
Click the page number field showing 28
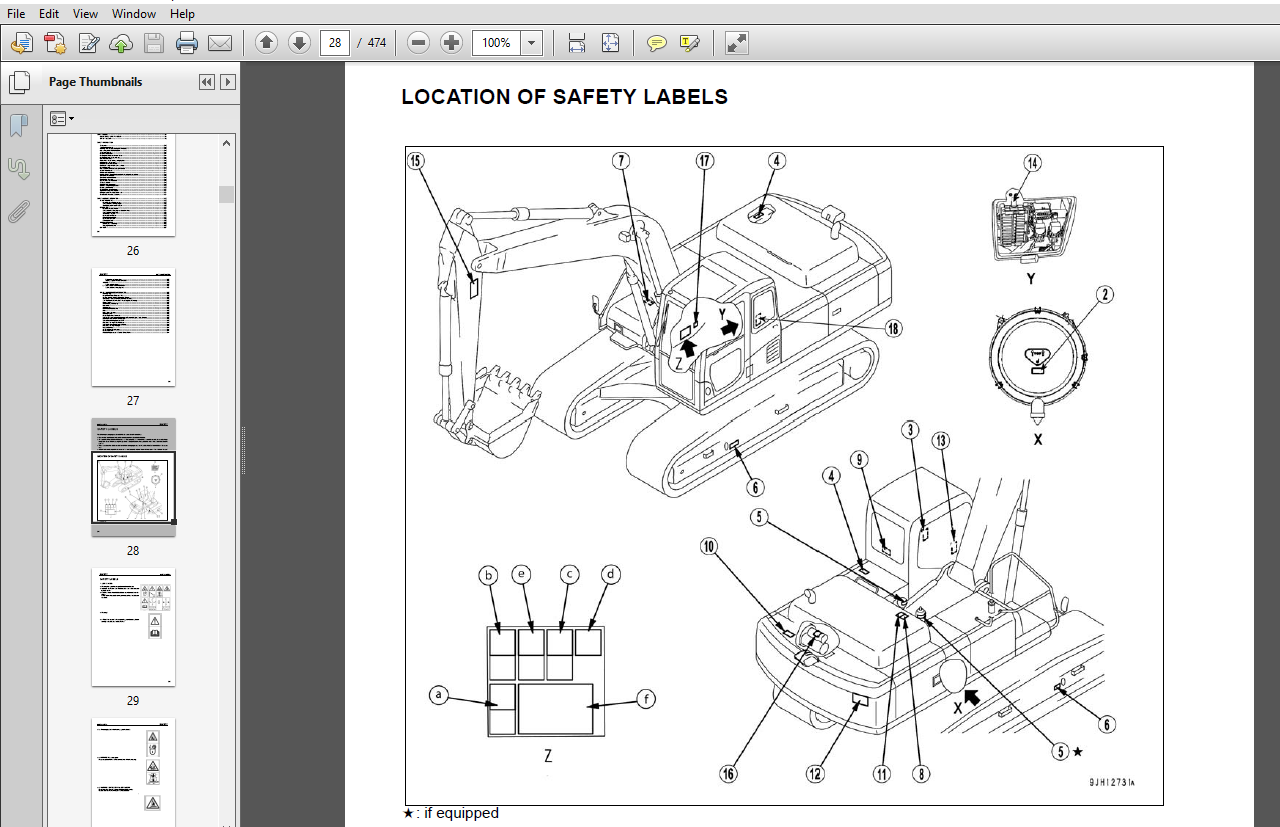click(x=335, y=43)
